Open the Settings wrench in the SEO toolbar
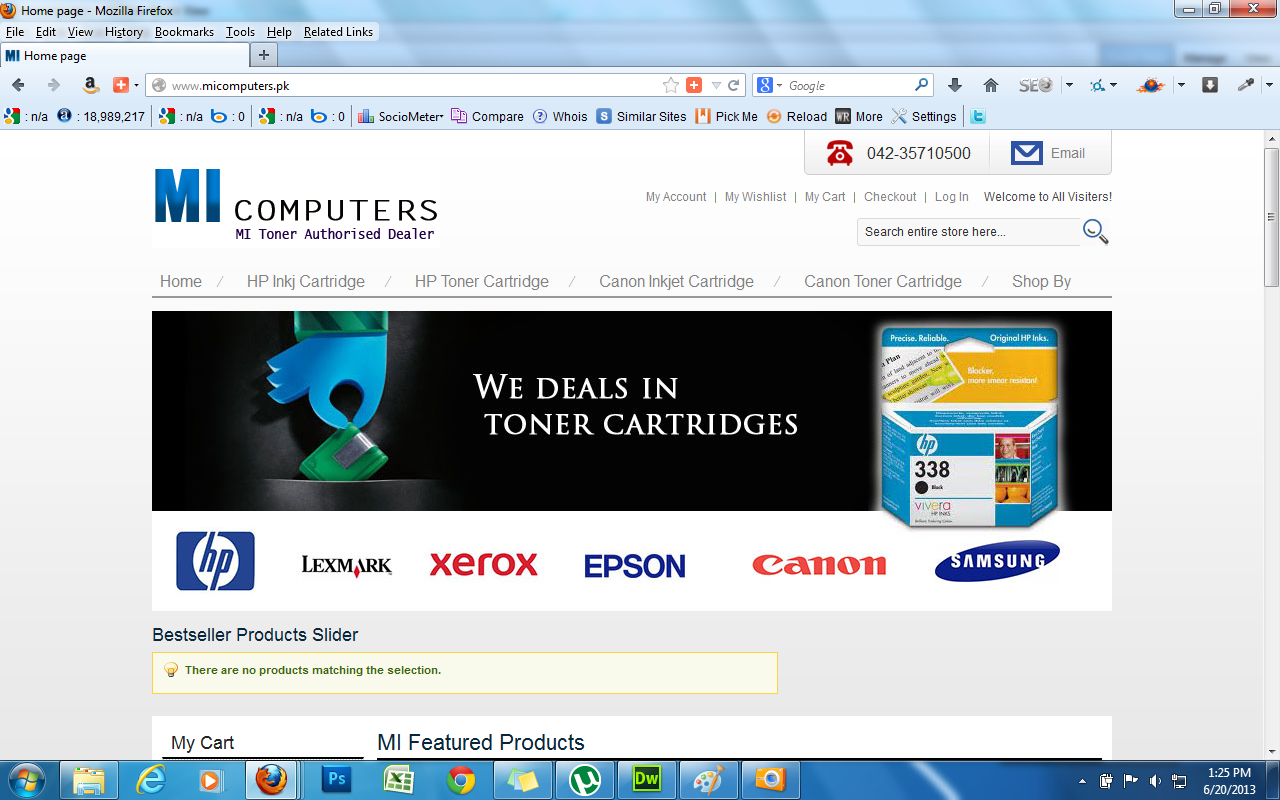Viewport: 1280px width, 800px height. coord(924,116)
